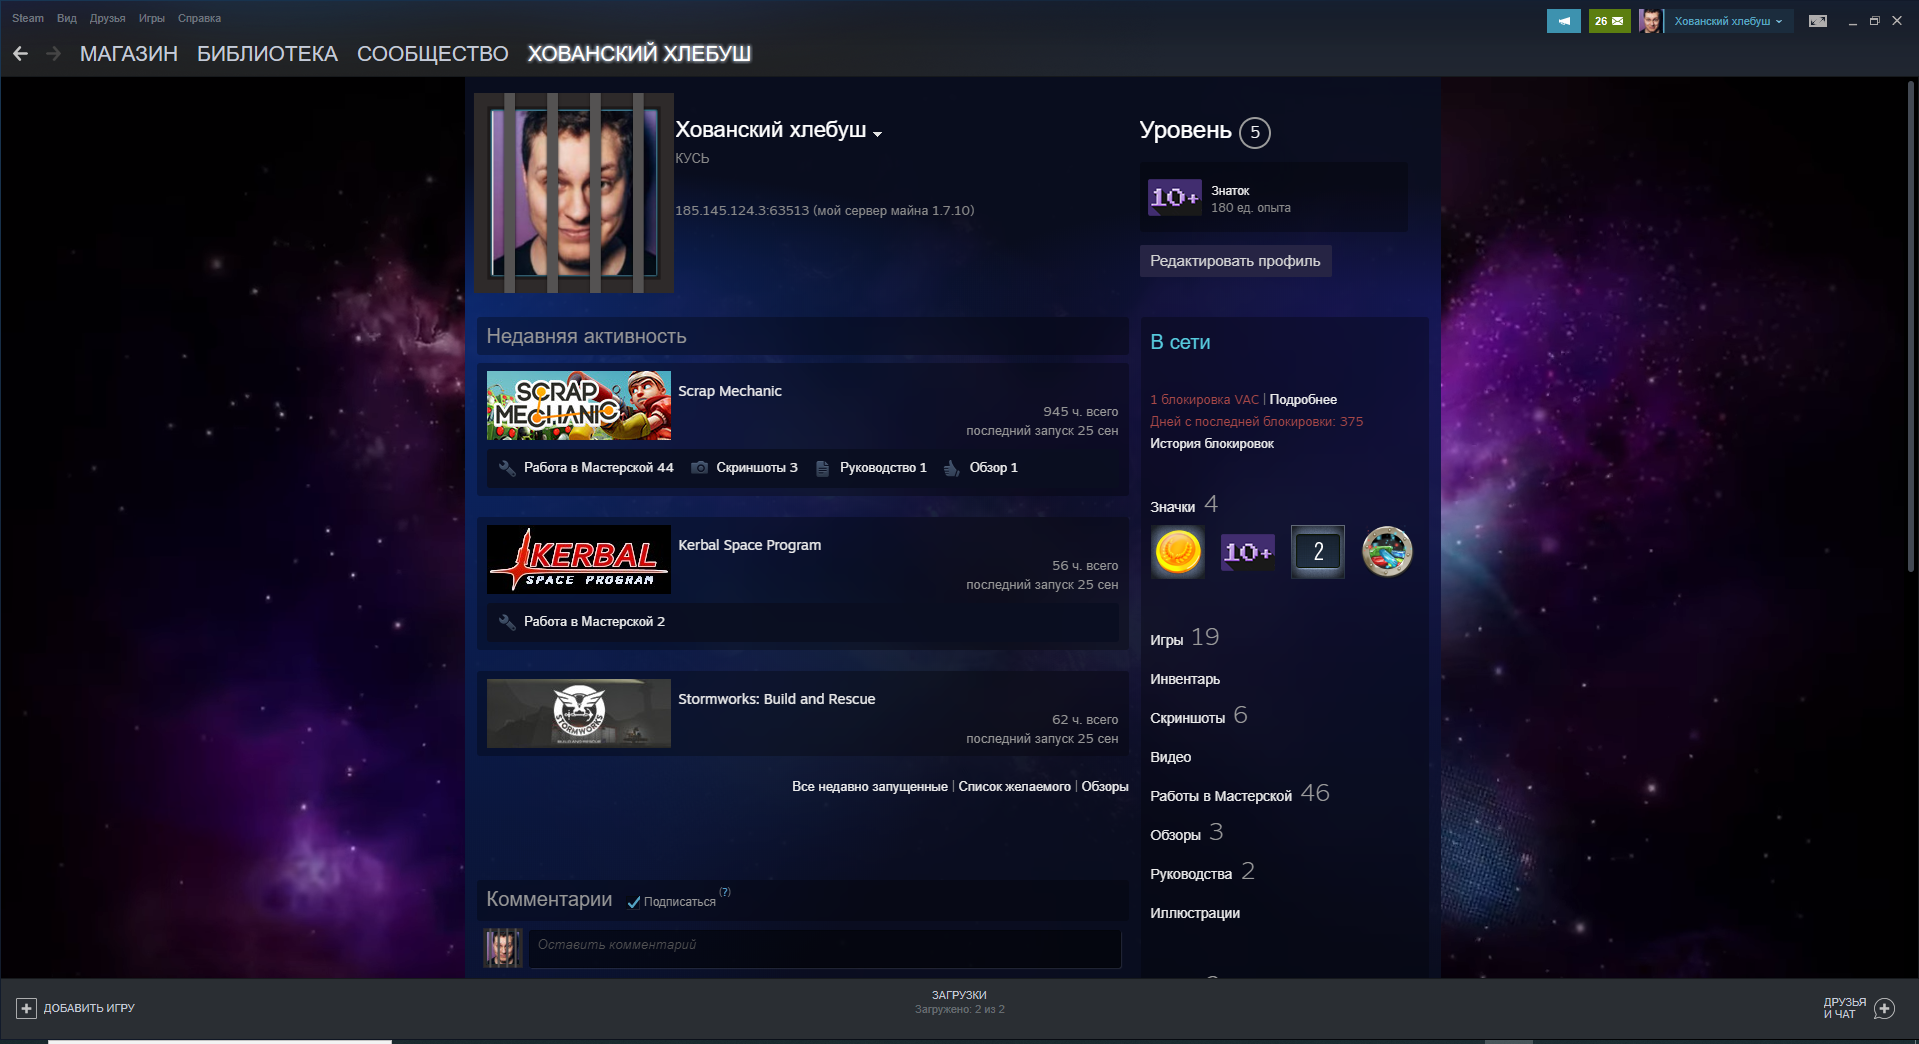Open Все недавно запущенные link
This screenshot has height=1044, width=1919.
coord(870,787)
